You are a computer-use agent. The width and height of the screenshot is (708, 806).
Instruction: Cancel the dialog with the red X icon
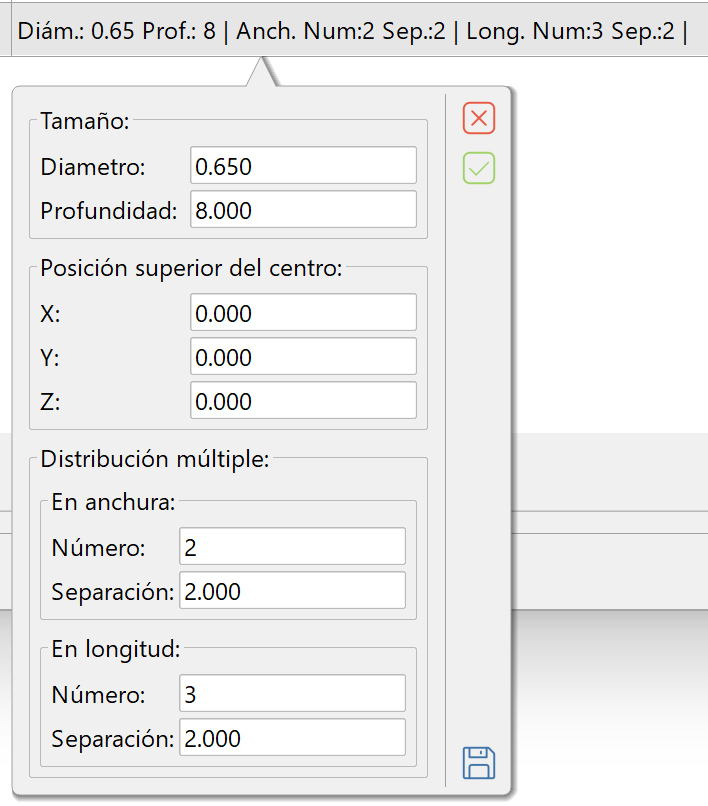(x=479, y=119)
